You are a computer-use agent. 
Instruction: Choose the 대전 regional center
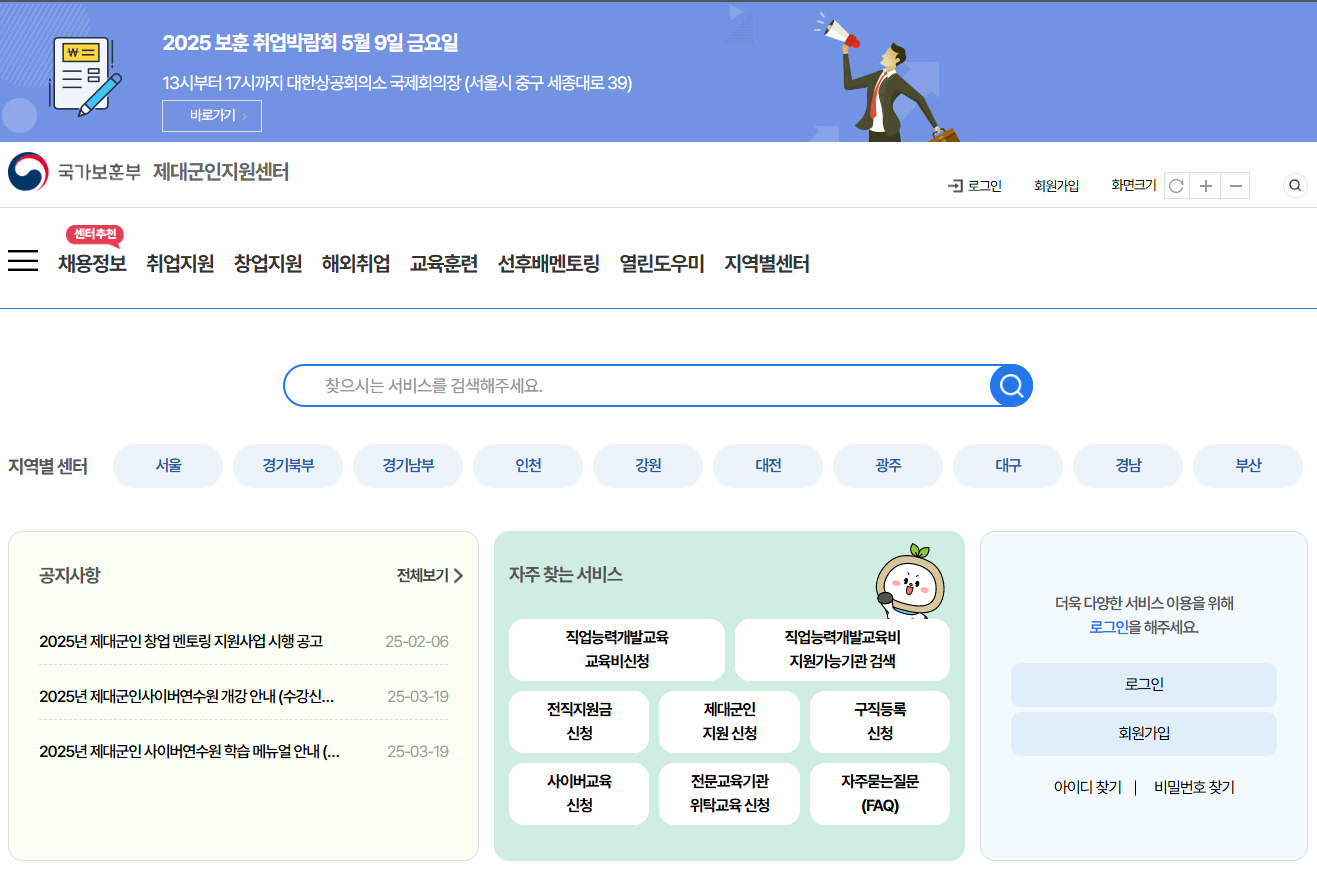[x=767, y=465]
